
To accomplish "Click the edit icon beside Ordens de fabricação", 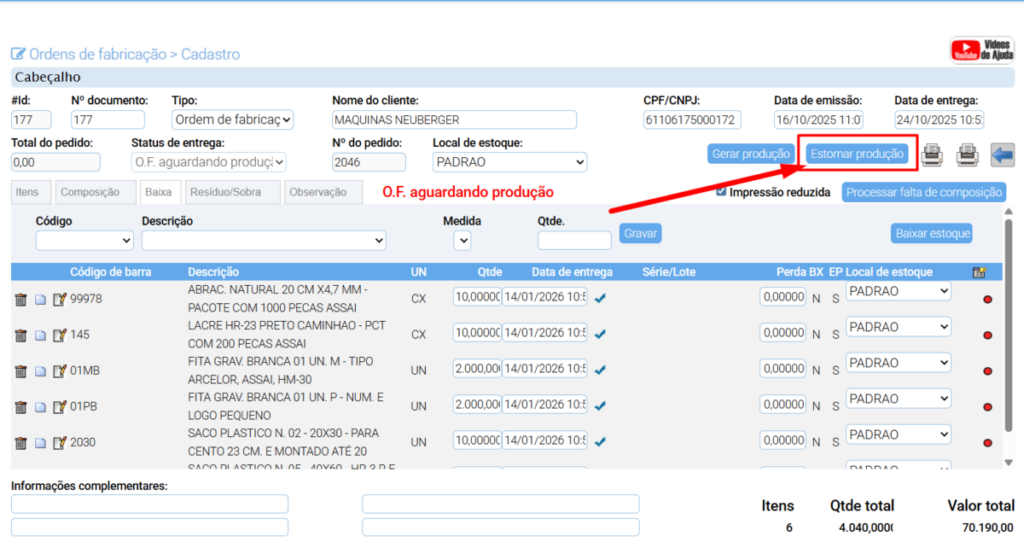I will click(18, 54).
